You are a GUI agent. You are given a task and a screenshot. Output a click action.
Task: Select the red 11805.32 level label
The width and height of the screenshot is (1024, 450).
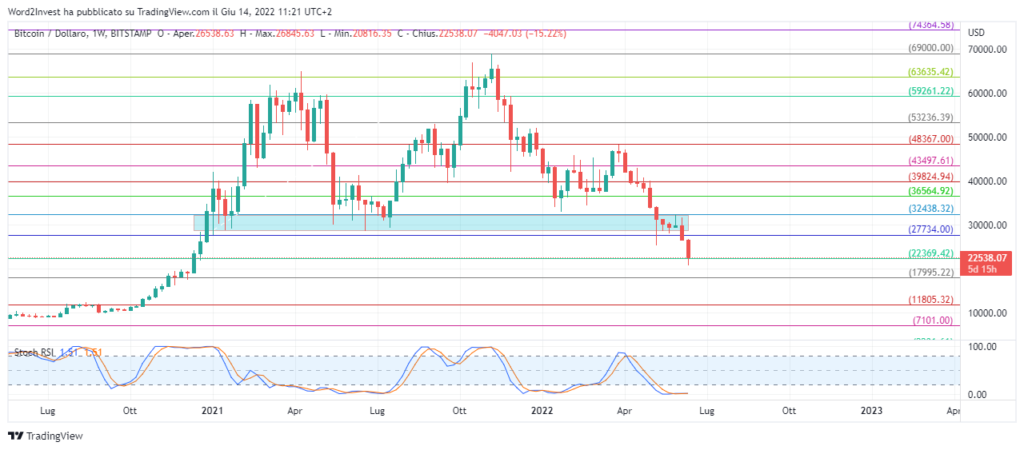click(930, 299)
